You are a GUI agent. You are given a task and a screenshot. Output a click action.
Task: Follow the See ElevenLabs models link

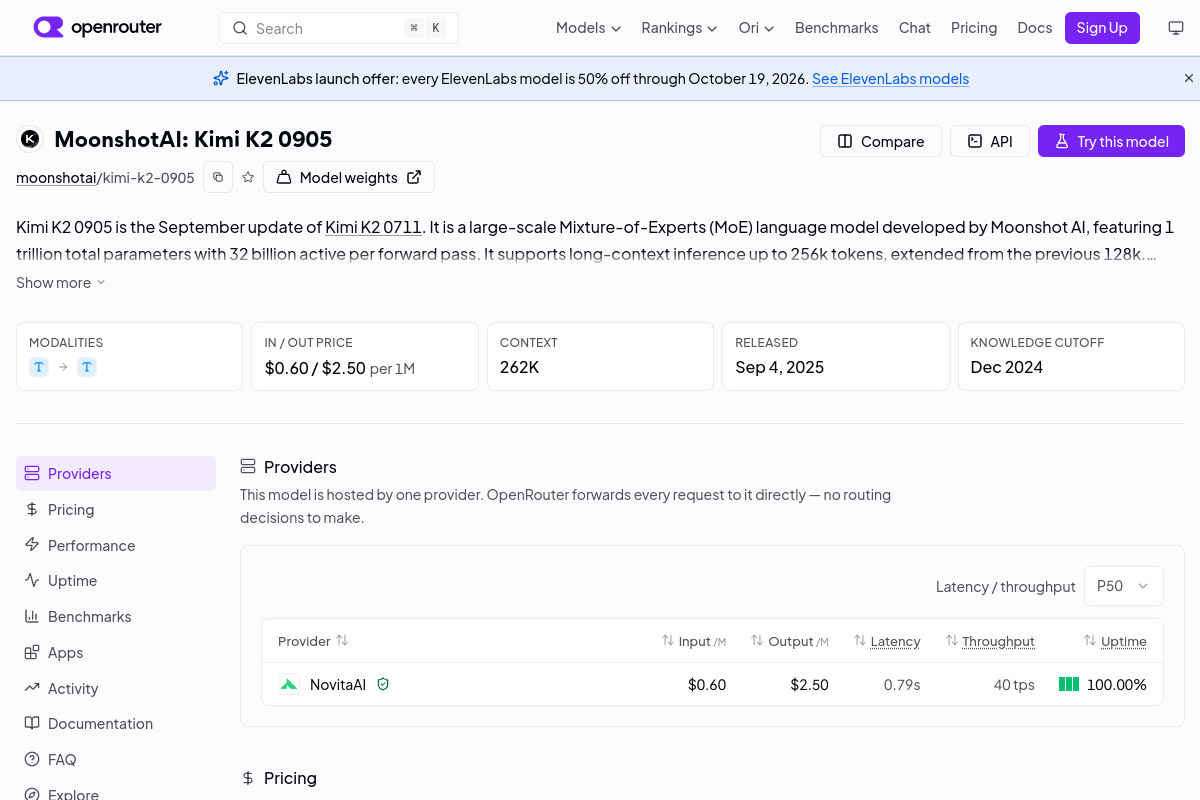tap(890, 79)
